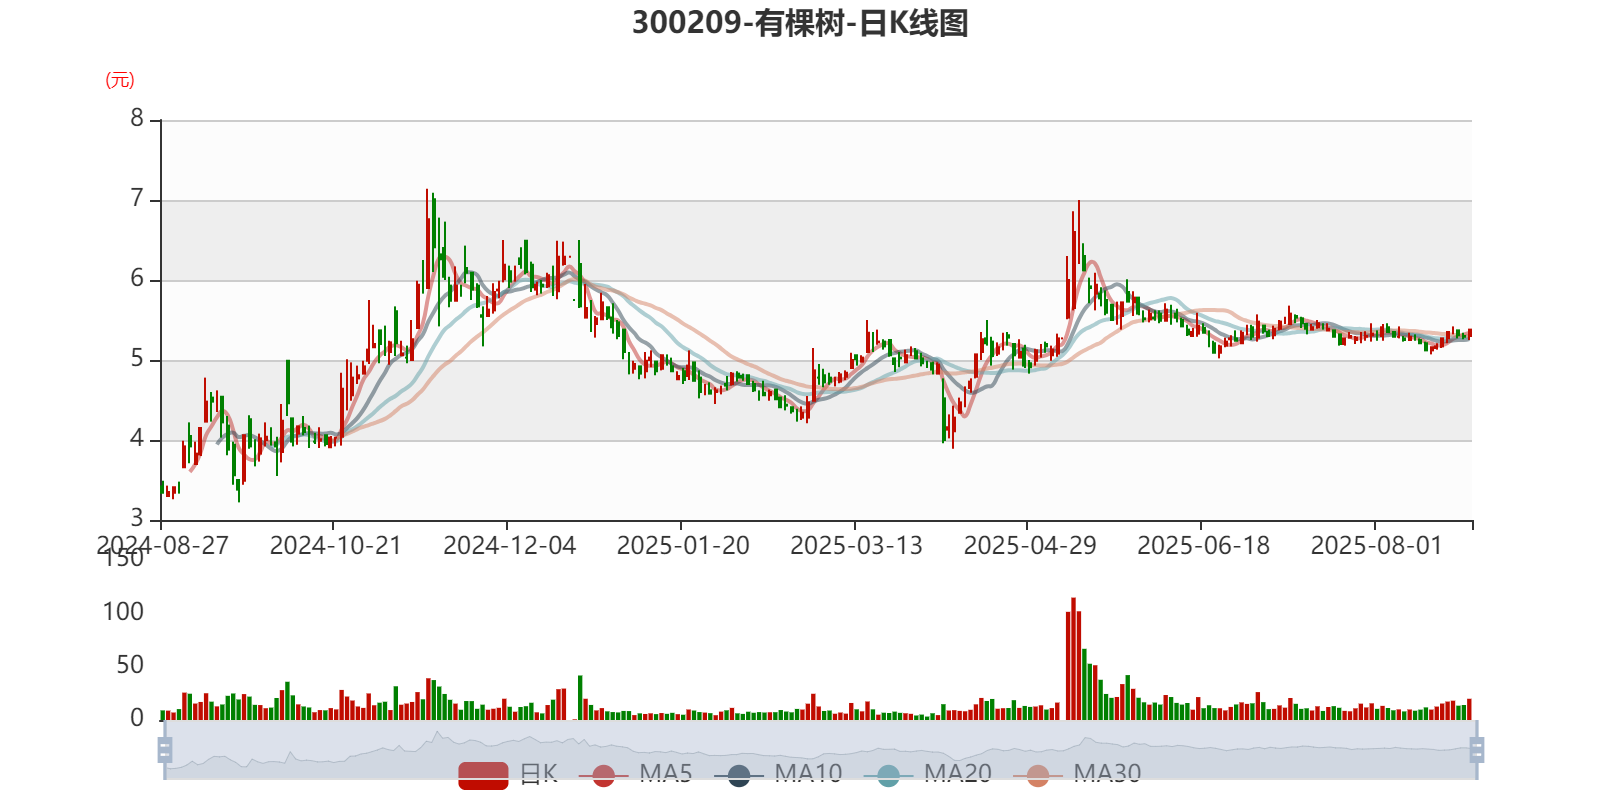Click the (元) unit label
This screenshot has height=800, width=1600.
120,80
